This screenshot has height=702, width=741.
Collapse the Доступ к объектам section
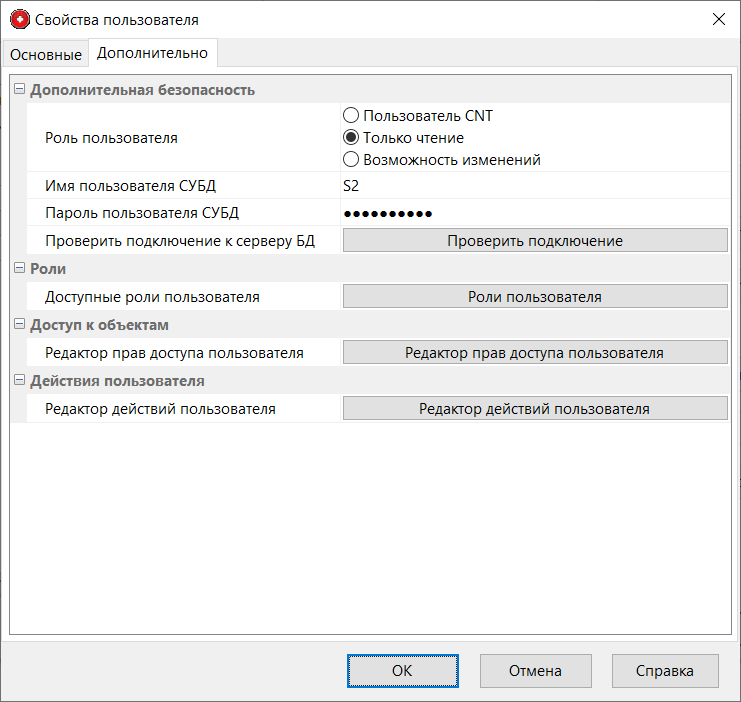point(18,325)
